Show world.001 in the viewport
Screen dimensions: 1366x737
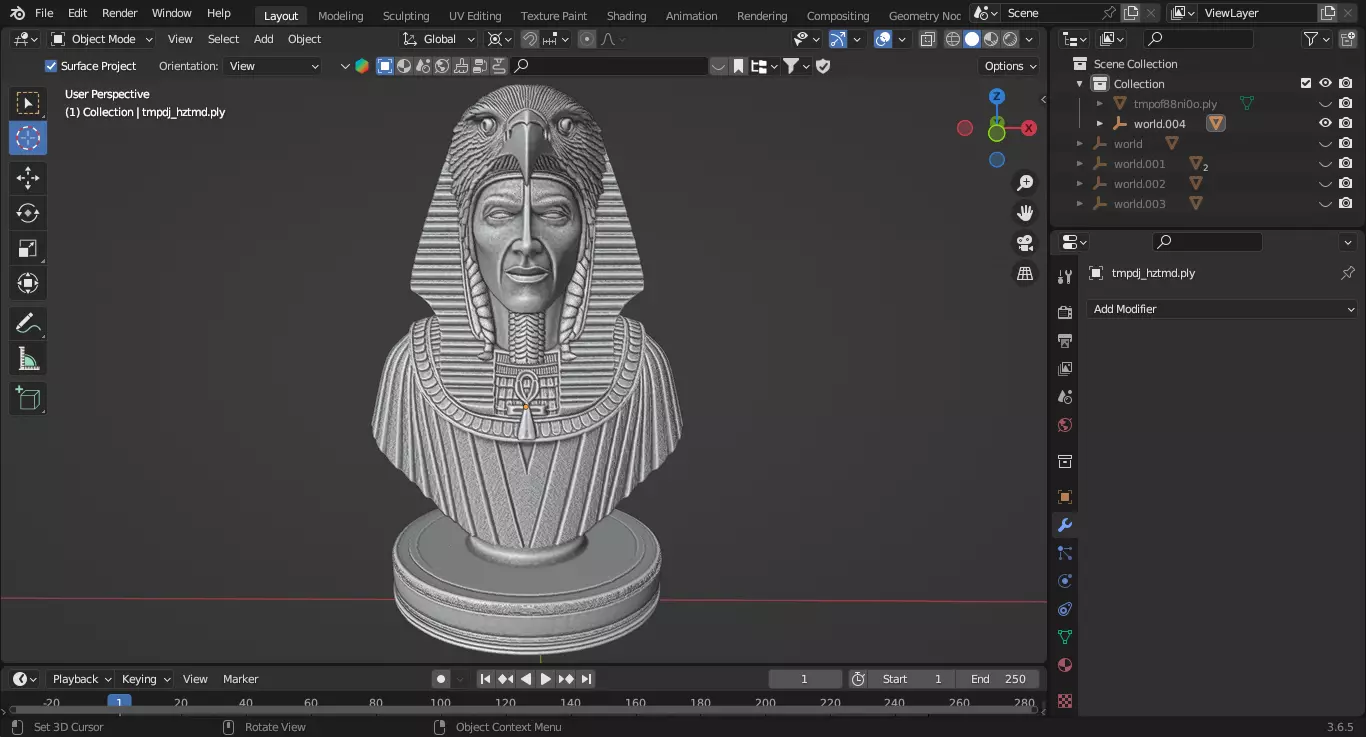coord(1325,163)
